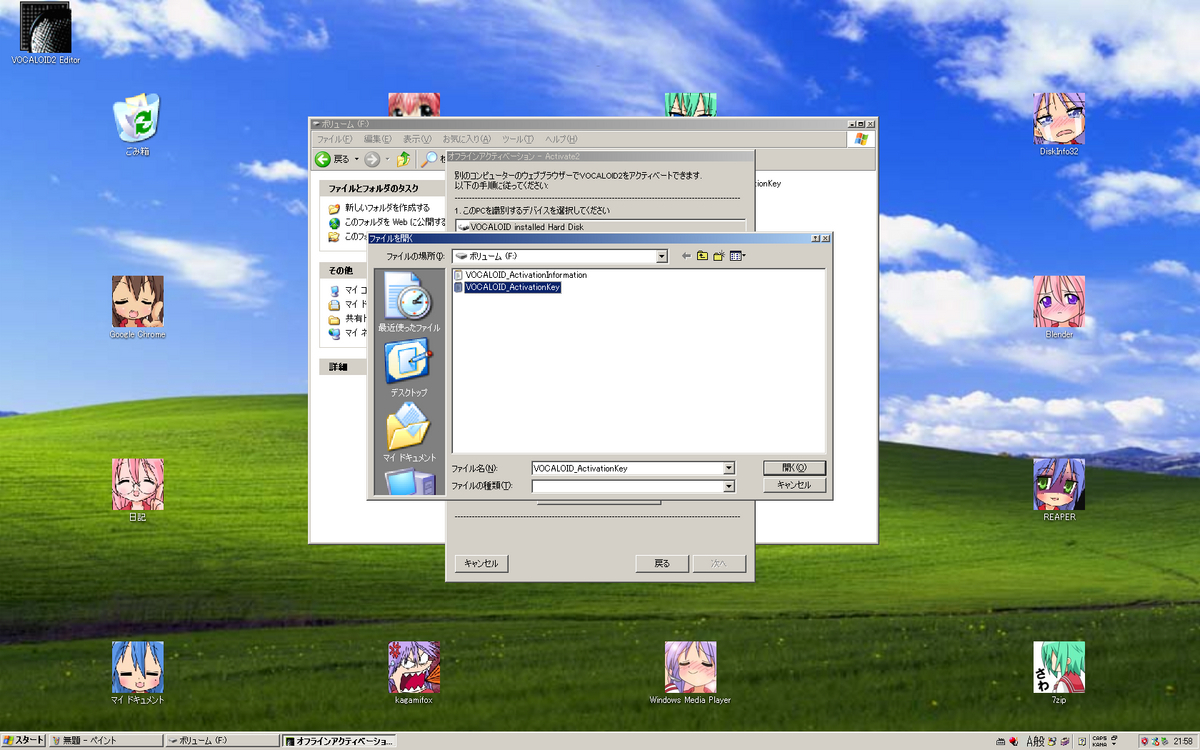Select VOCALOID_ActivationKey file in list
1200x750 pixels.
(508, 287)
